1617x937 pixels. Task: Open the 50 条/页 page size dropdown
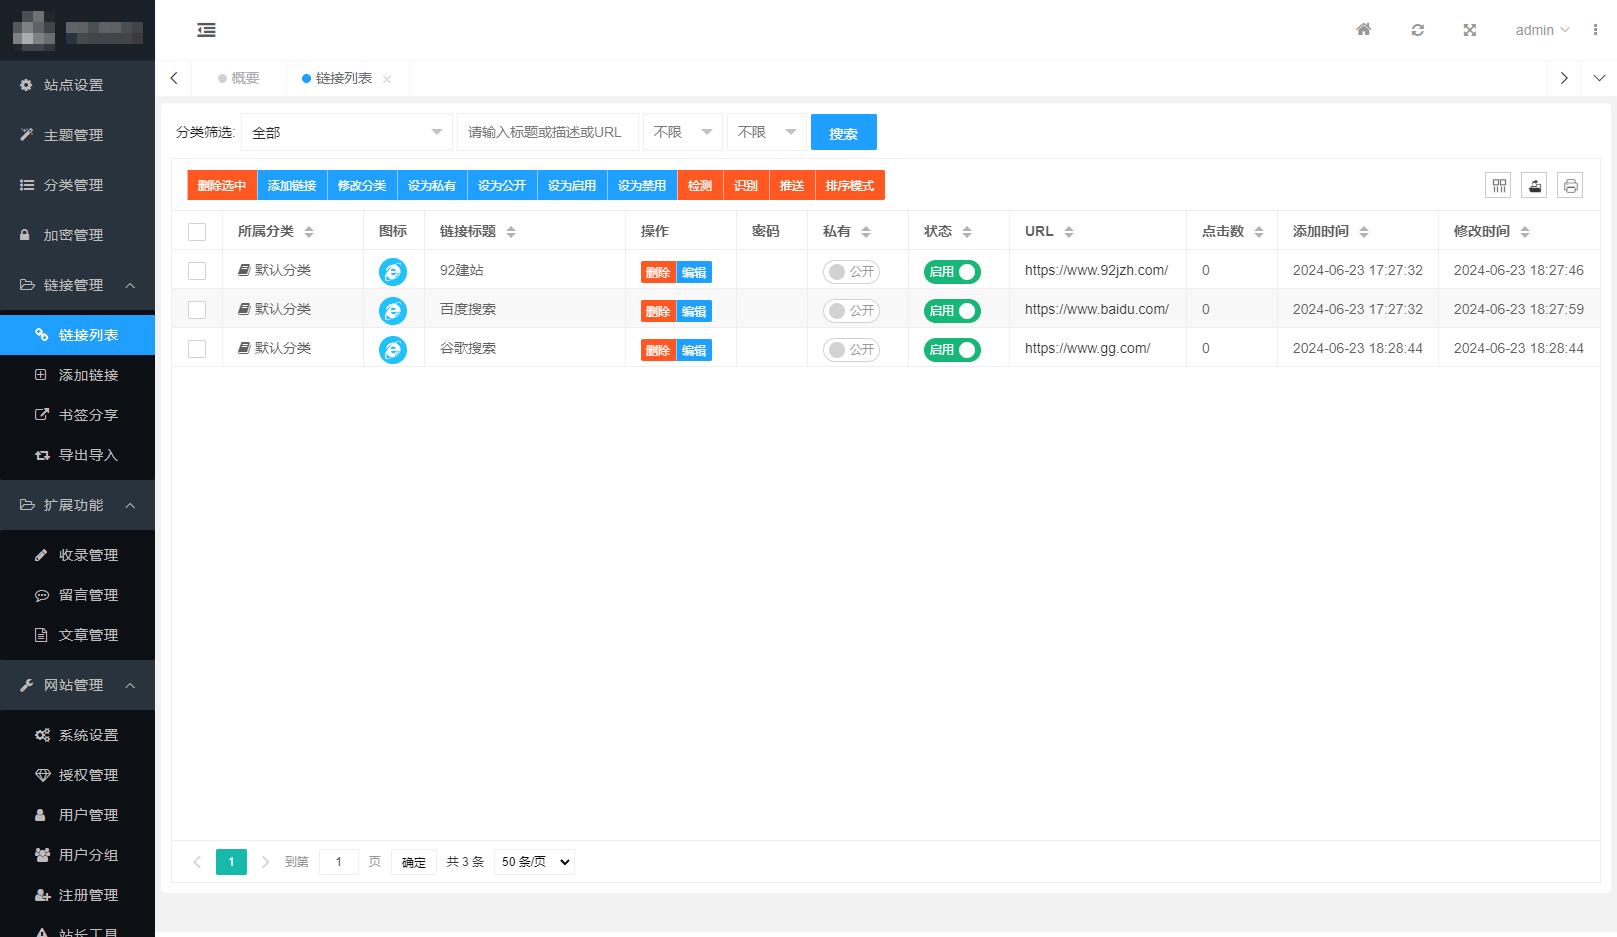[x=535, y=862]
